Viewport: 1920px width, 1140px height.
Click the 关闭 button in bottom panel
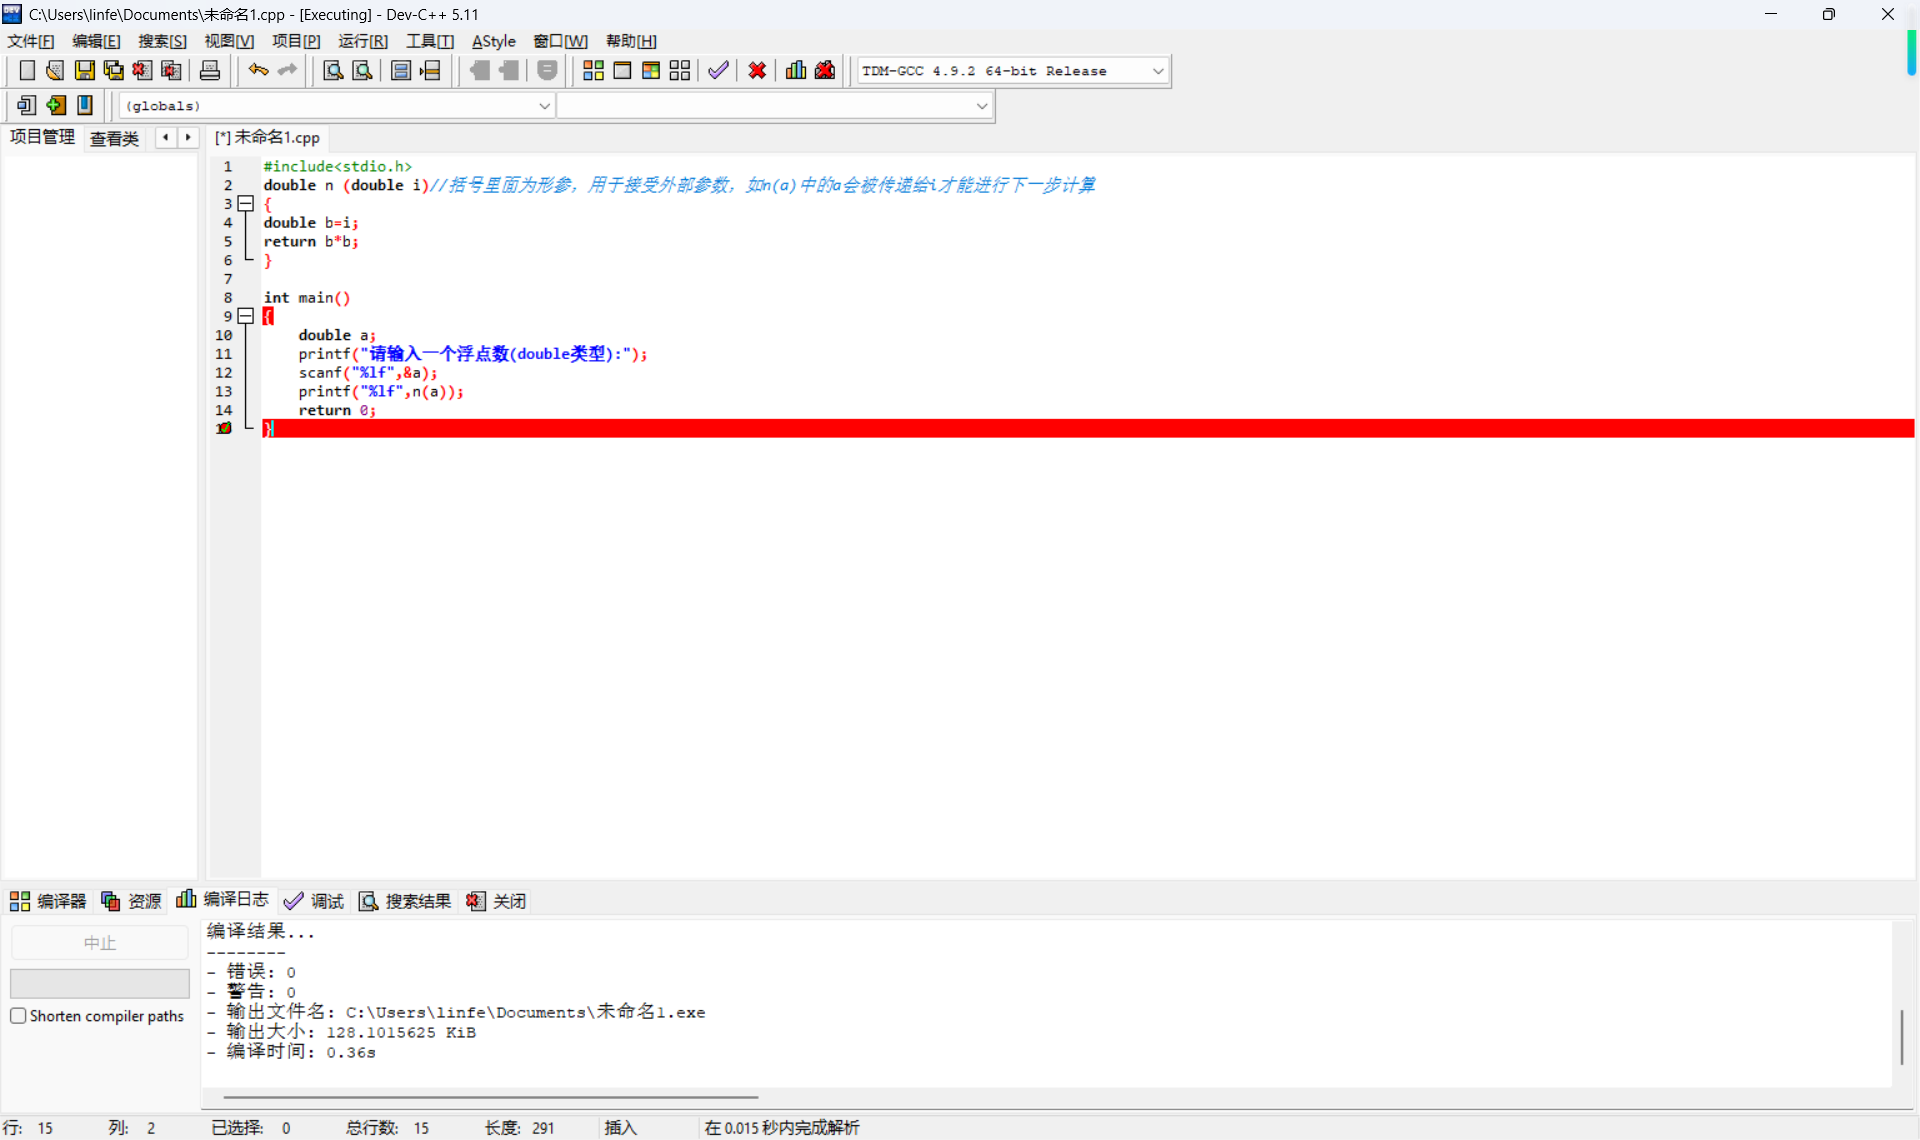pyautogui.click(x=497, y=901)
